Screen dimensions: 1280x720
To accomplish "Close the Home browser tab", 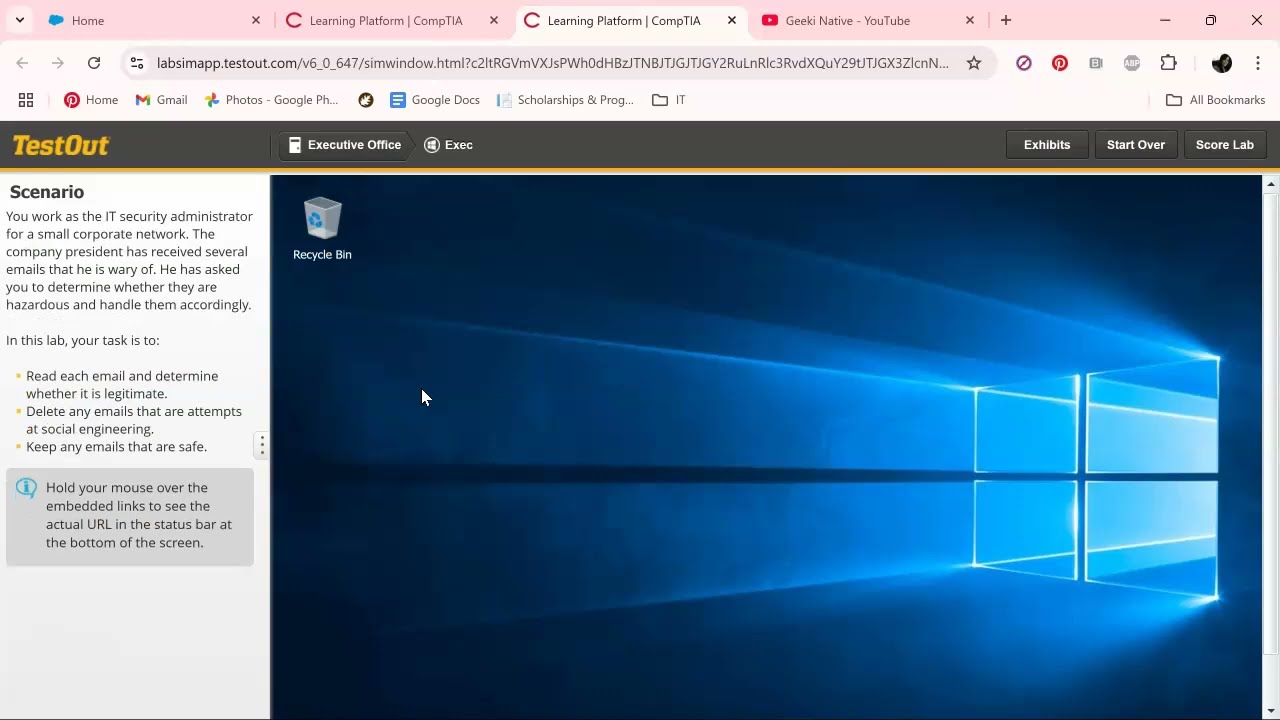I will coord(256,20).
